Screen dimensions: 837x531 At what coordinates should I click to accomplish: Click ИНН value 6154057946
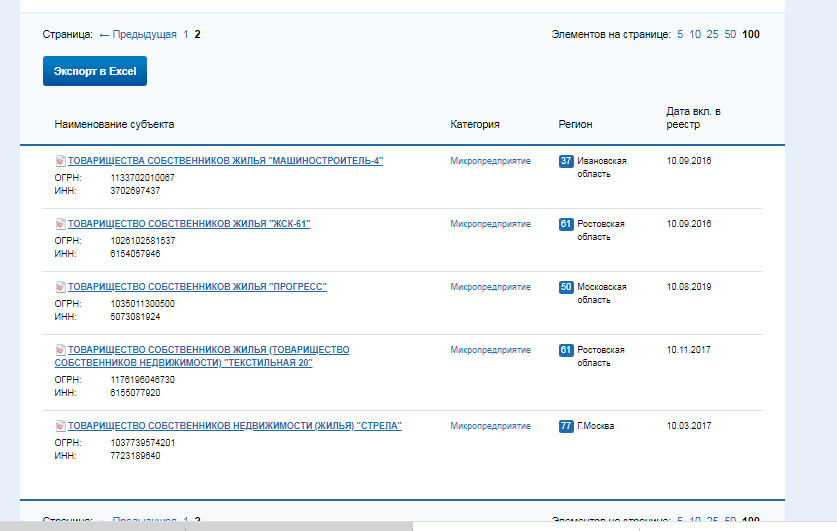pyautogui.click(x=135, y=253)
